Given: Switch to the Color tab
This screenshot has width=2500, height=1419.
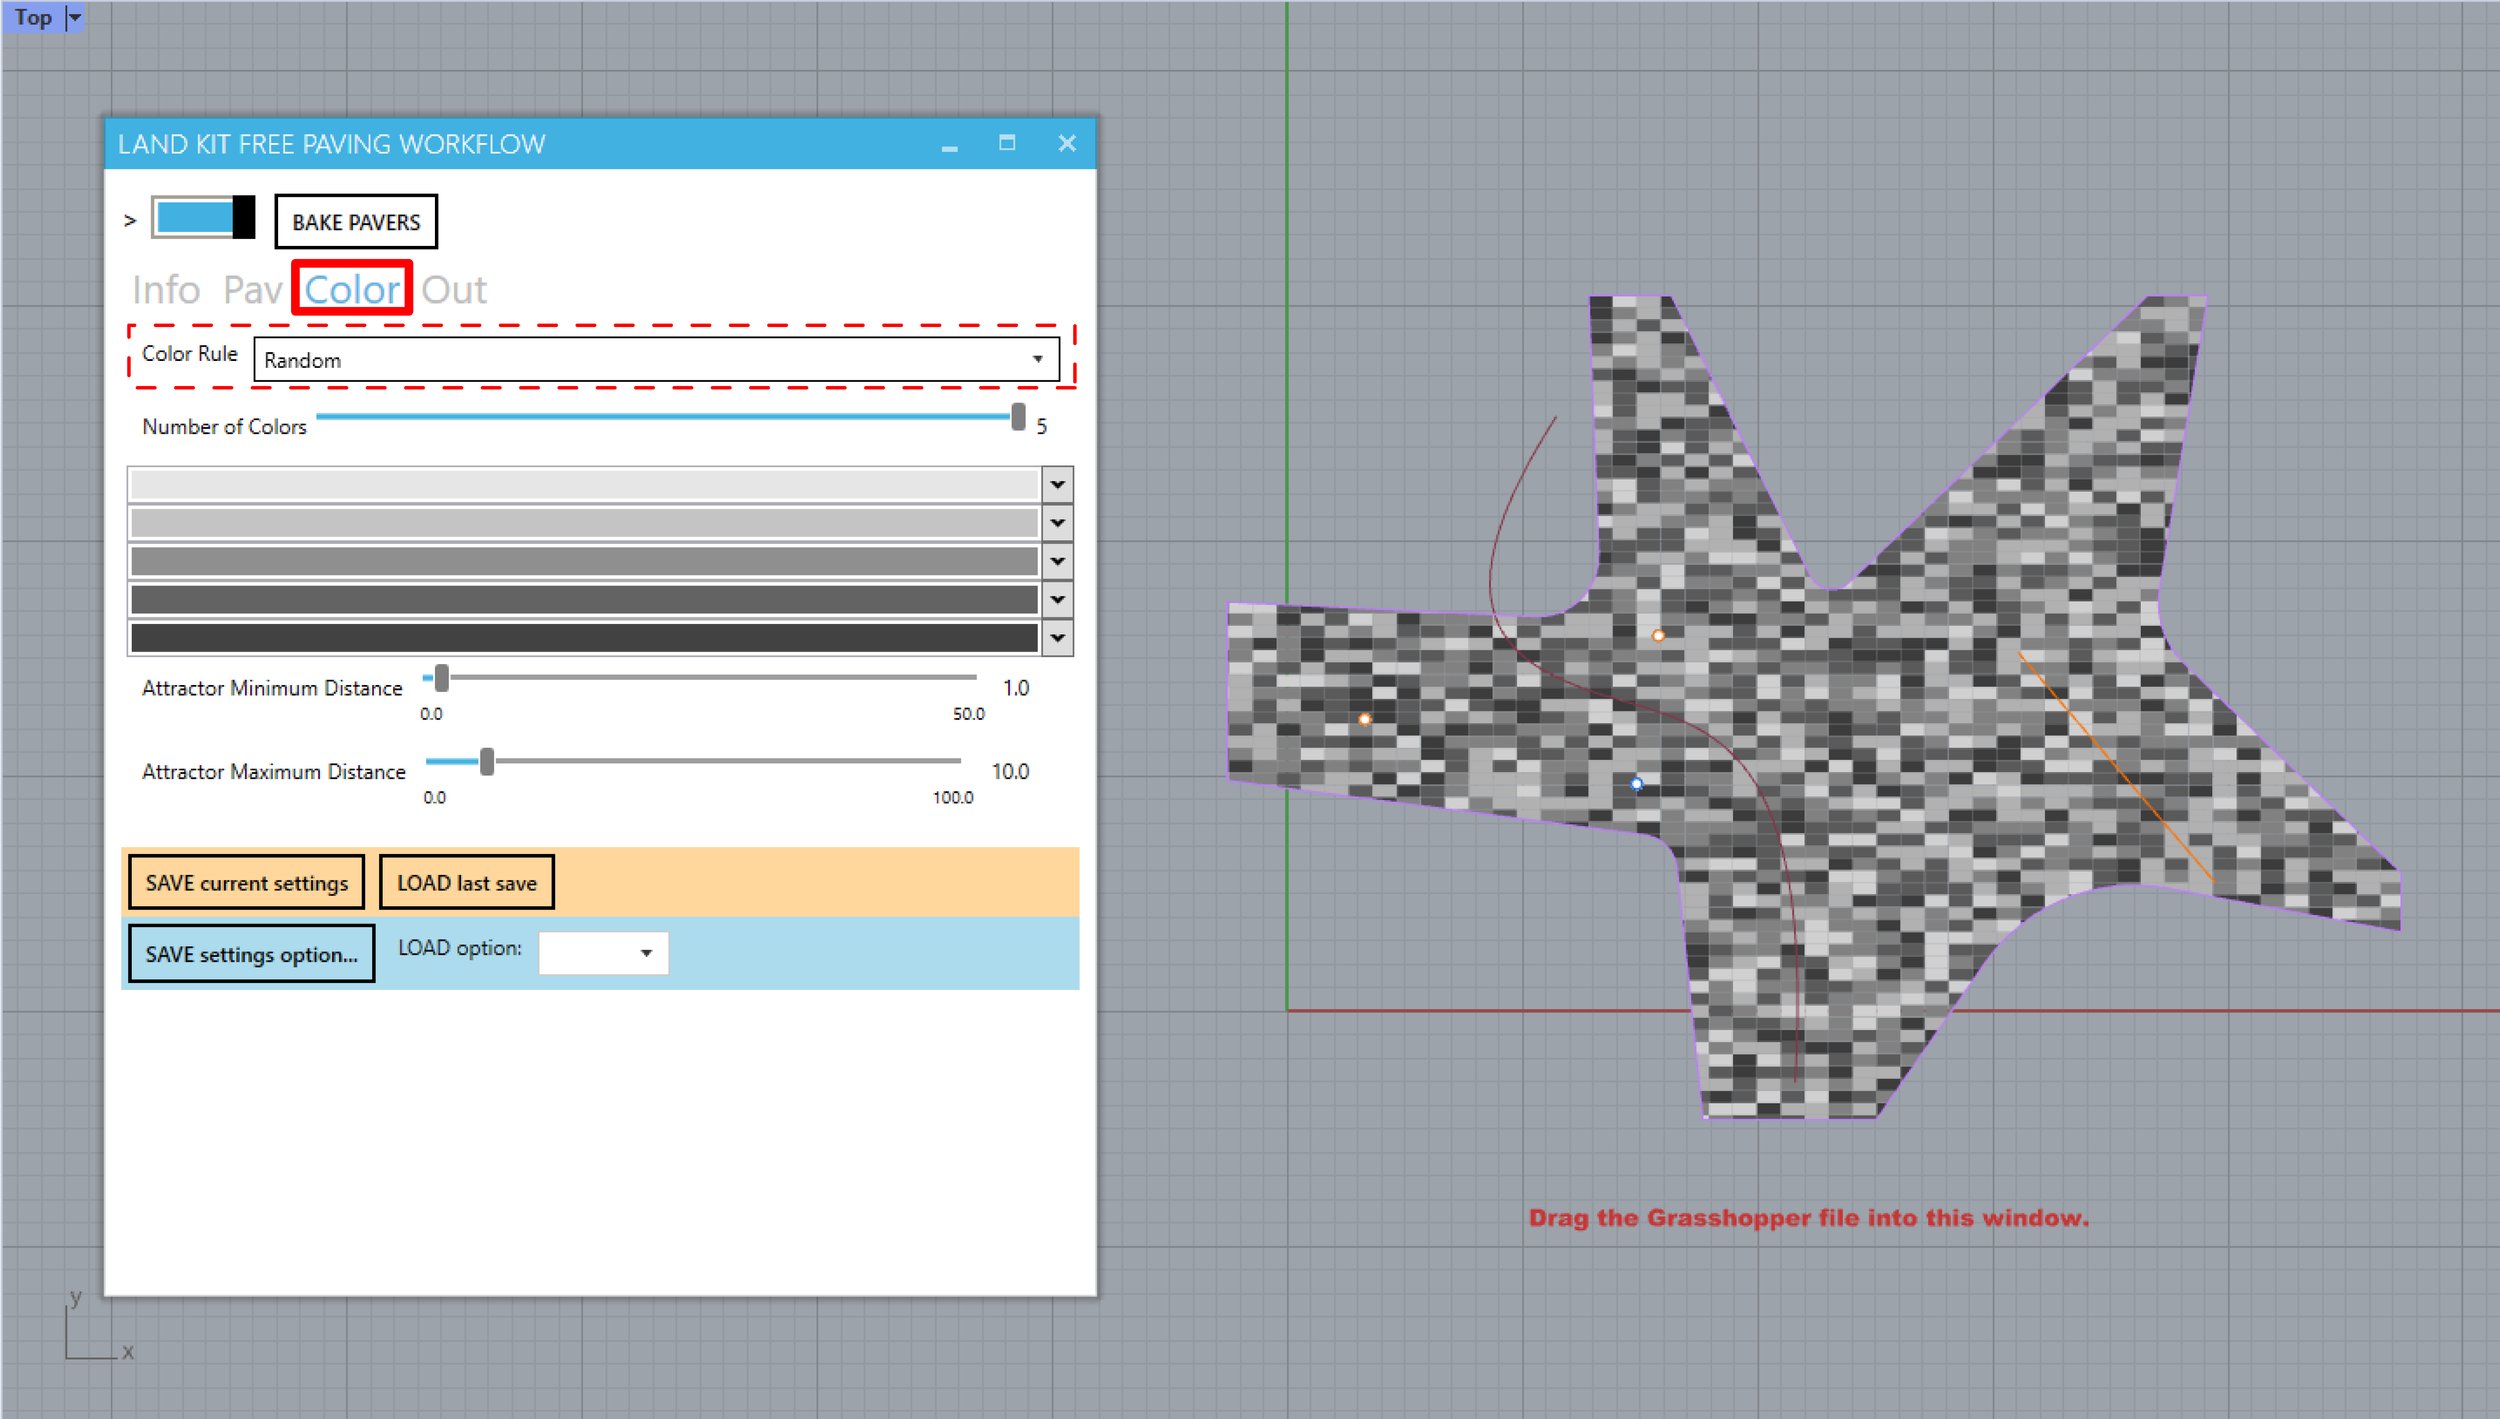Looking at the screenshot, I should point(350,289).
